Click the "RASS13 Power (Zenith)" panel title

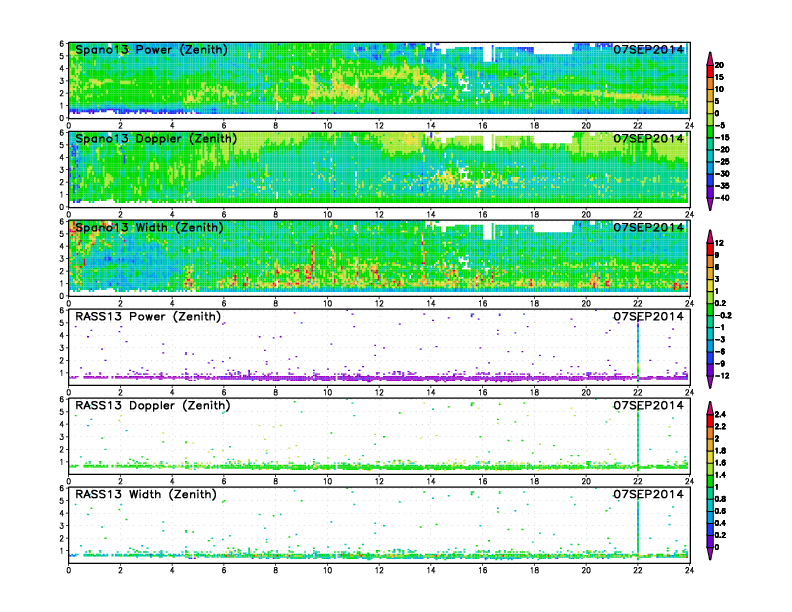click(x=148, y=317)
